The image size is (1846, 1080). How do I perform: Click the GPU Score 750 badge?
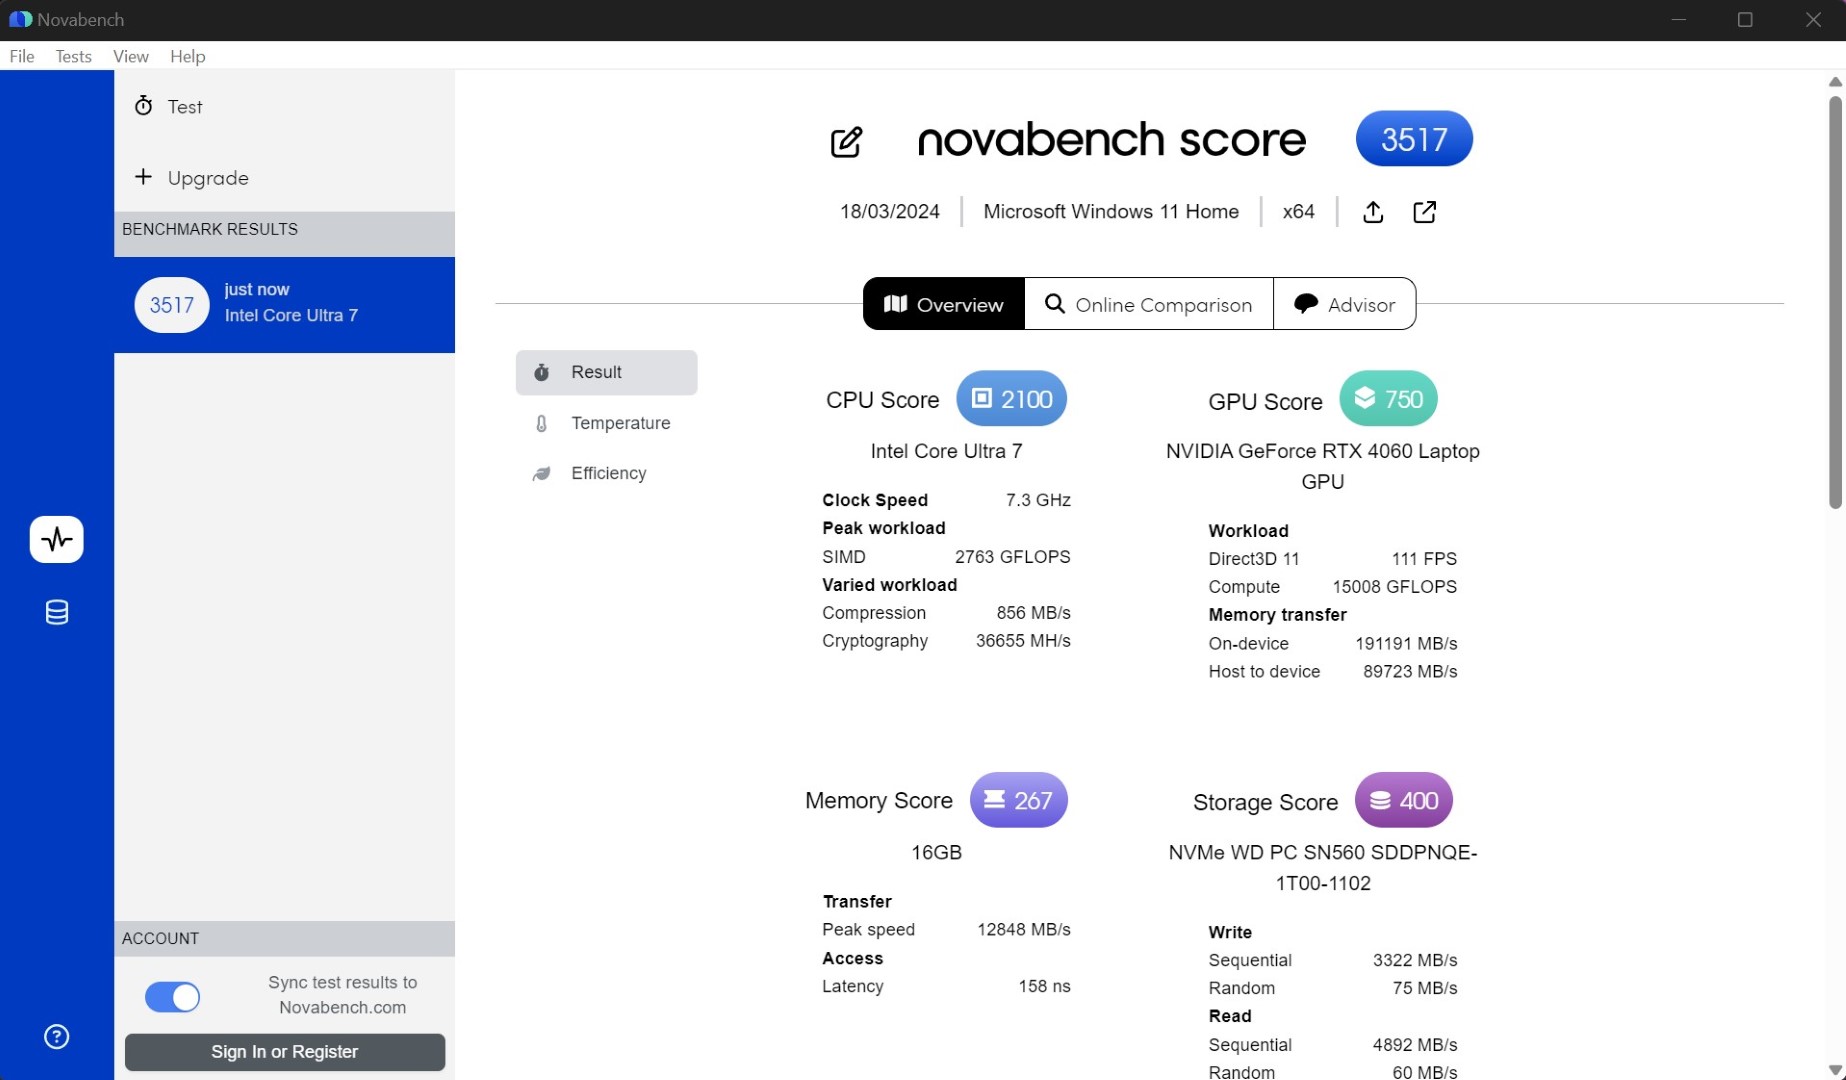(1388, 399)
